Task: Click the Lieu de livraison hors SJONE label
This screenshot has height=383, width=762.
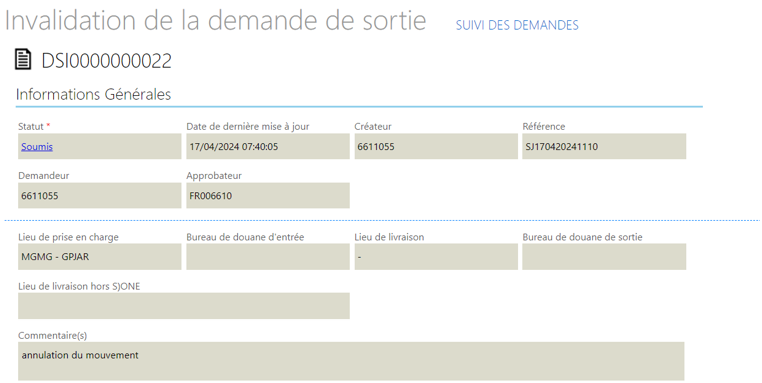Action: 79,286
